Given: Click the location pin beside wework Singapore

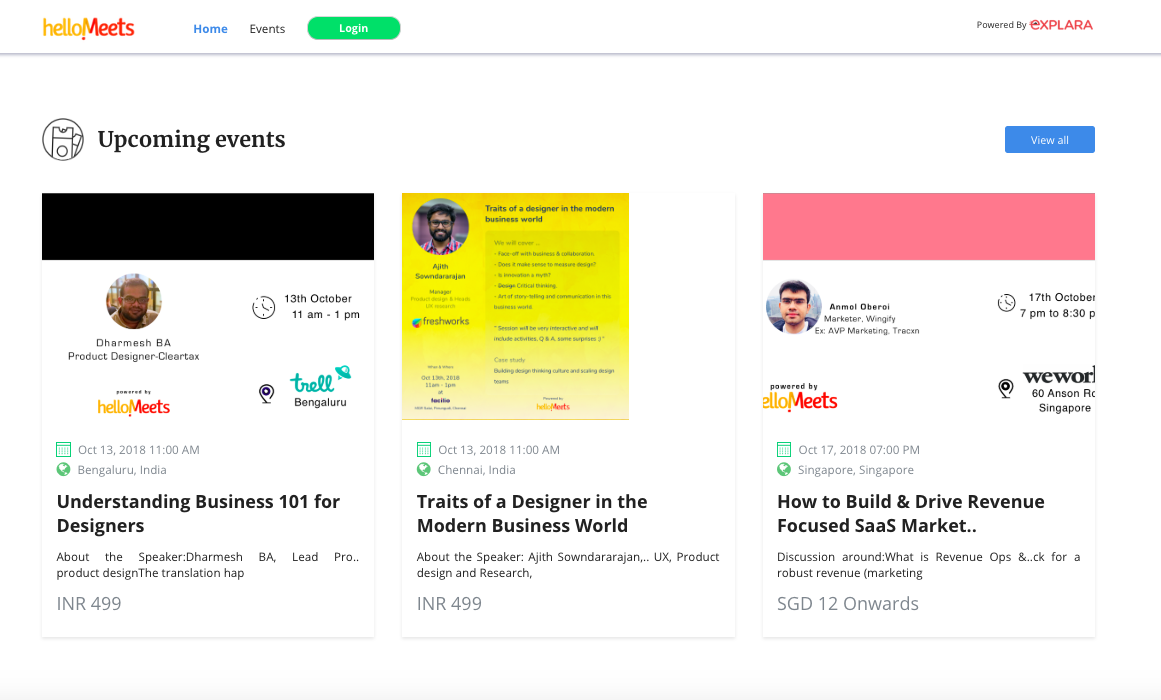Looking at the screenshot, I should 1006,388.
